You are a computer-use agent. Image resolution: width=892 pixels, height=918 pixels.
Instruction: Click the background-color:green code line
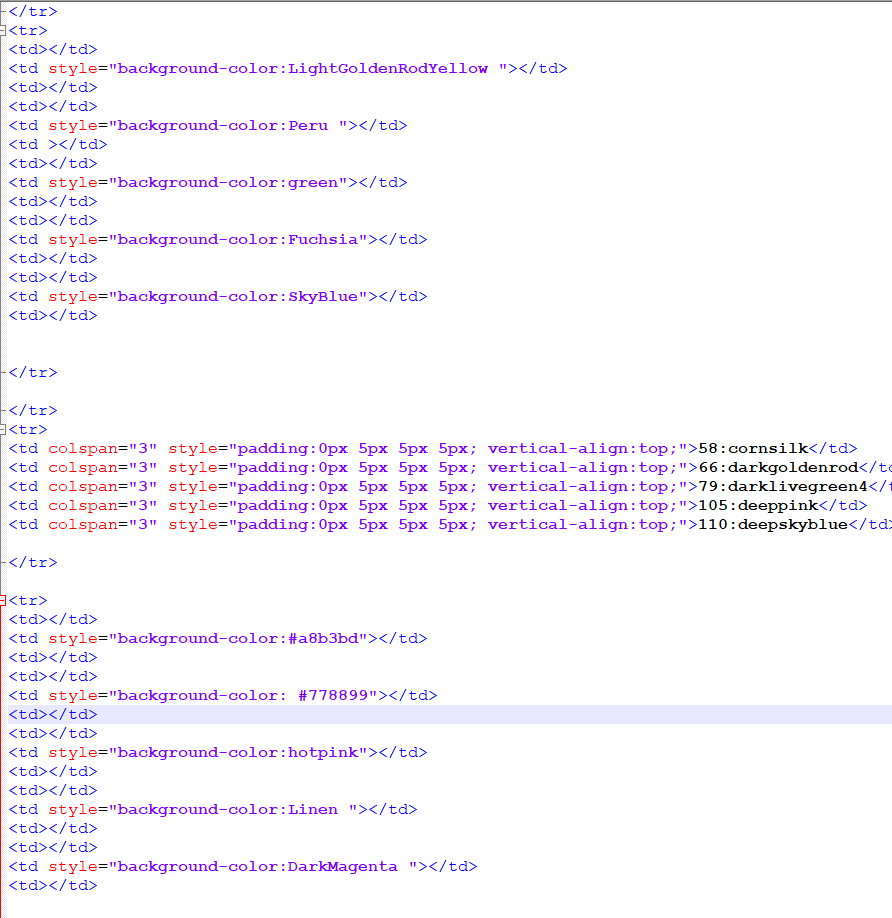pyautogui.click(x=208, y=183)
